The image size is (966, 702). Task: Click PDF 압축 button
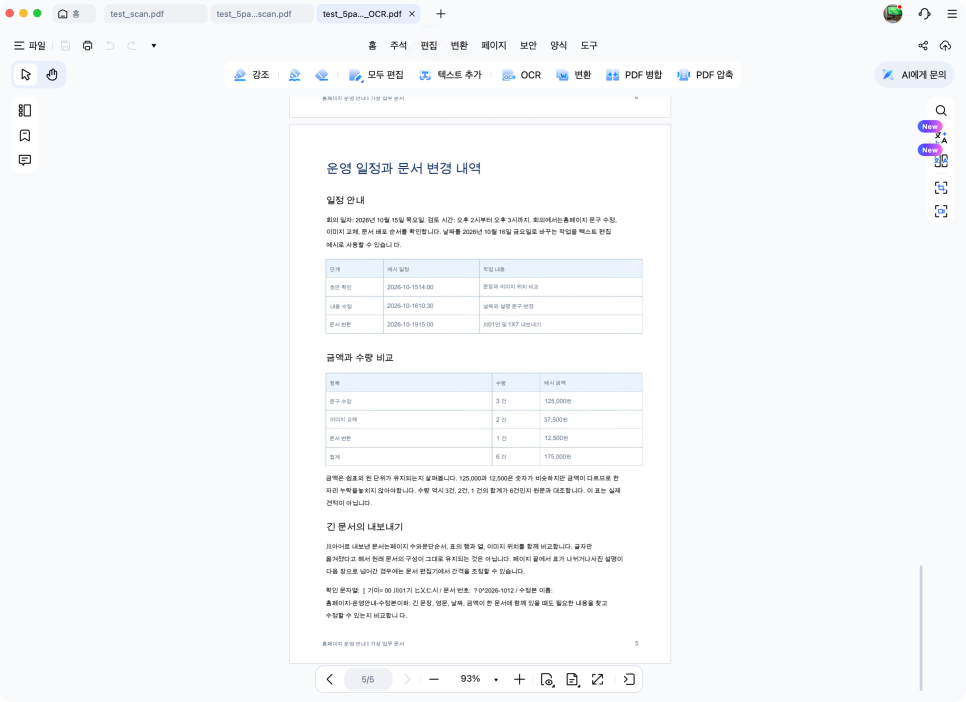click(x=705, y=75)
